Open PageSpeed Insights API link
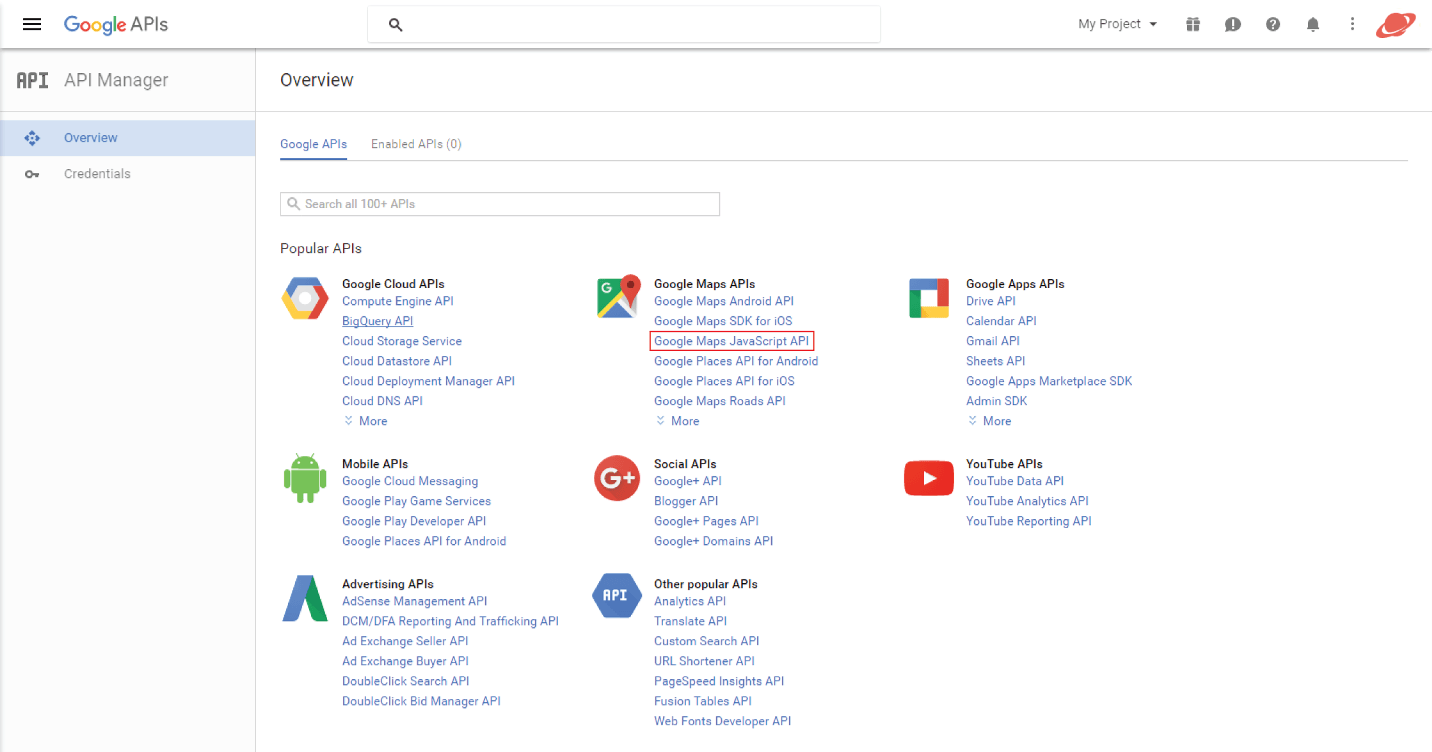The height and width of the screenshot is (752, 1432). 720,681
